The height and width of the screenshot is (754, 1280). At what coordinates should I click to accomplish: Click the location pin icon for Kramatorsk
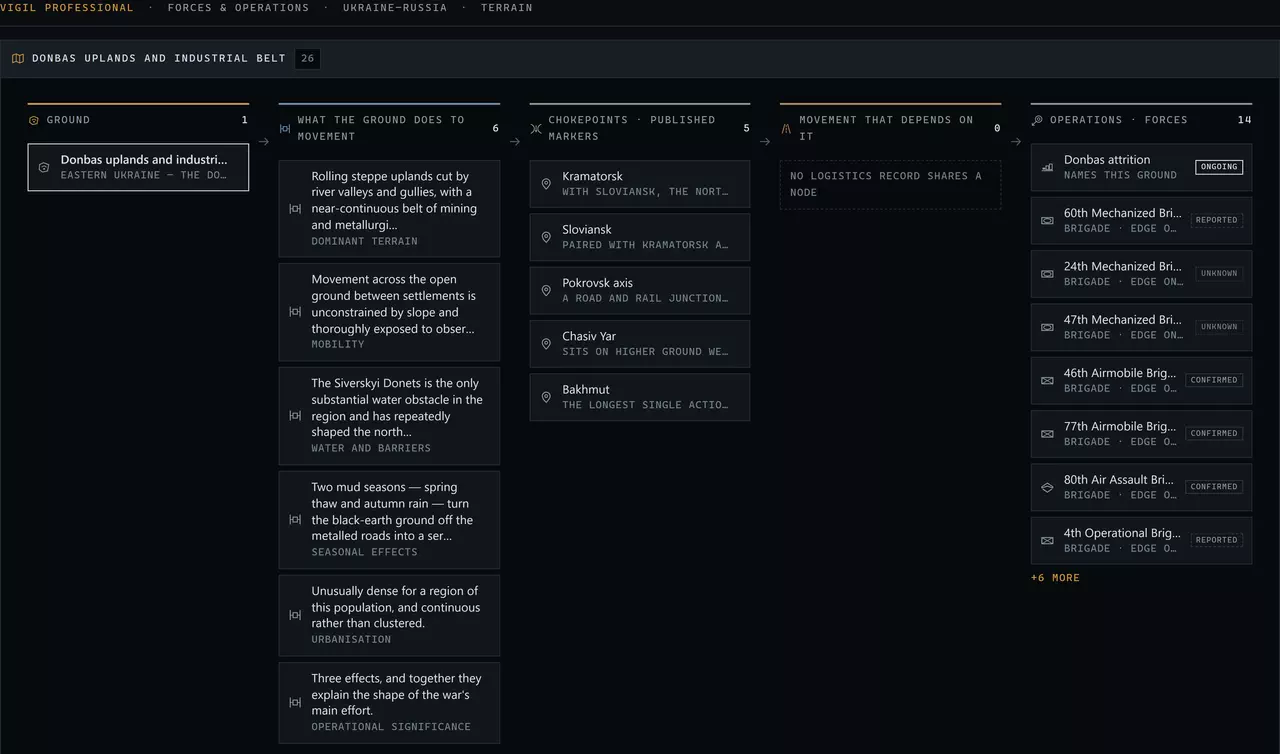pos(546,184)
